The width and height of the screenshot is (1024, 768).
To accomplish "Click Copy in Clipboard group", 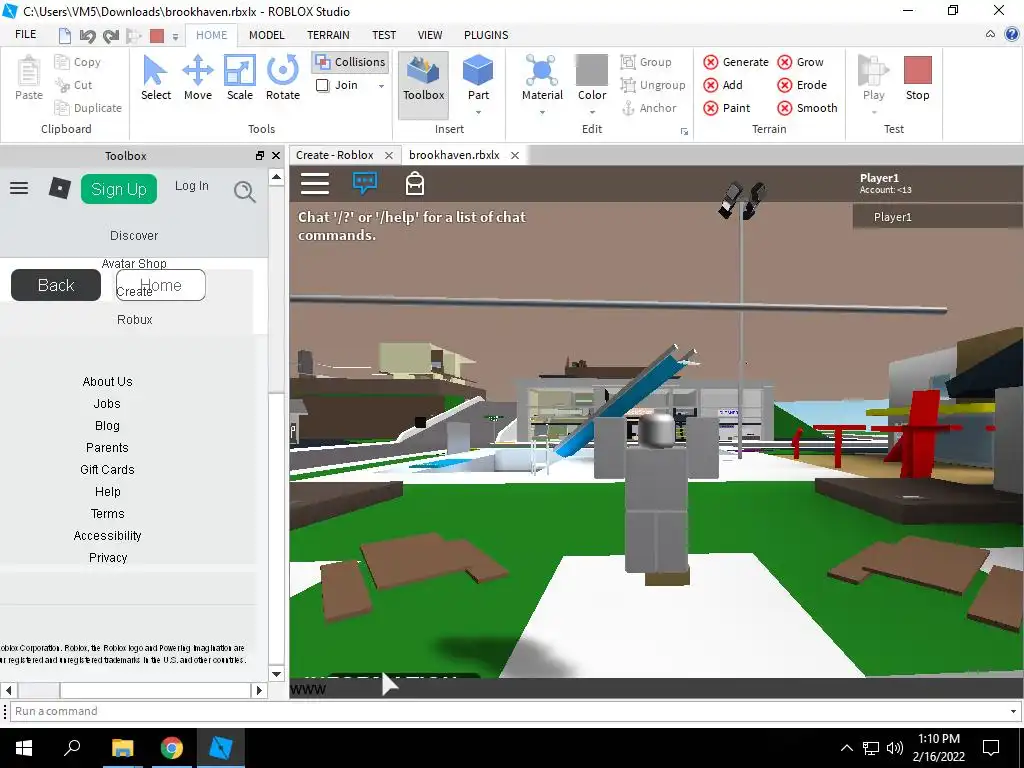I will coord(78,62).
